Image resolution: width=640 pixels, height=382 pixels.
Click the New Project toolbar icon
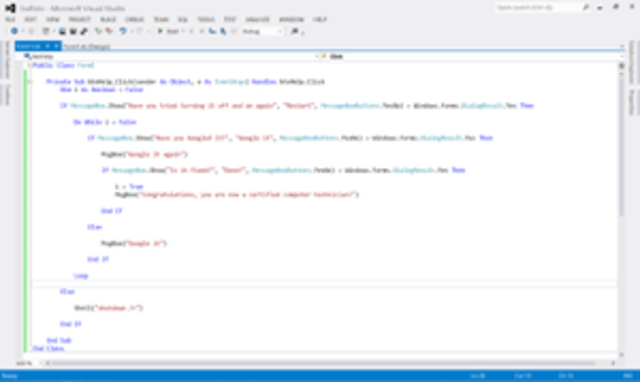click(x=46, y=31)
